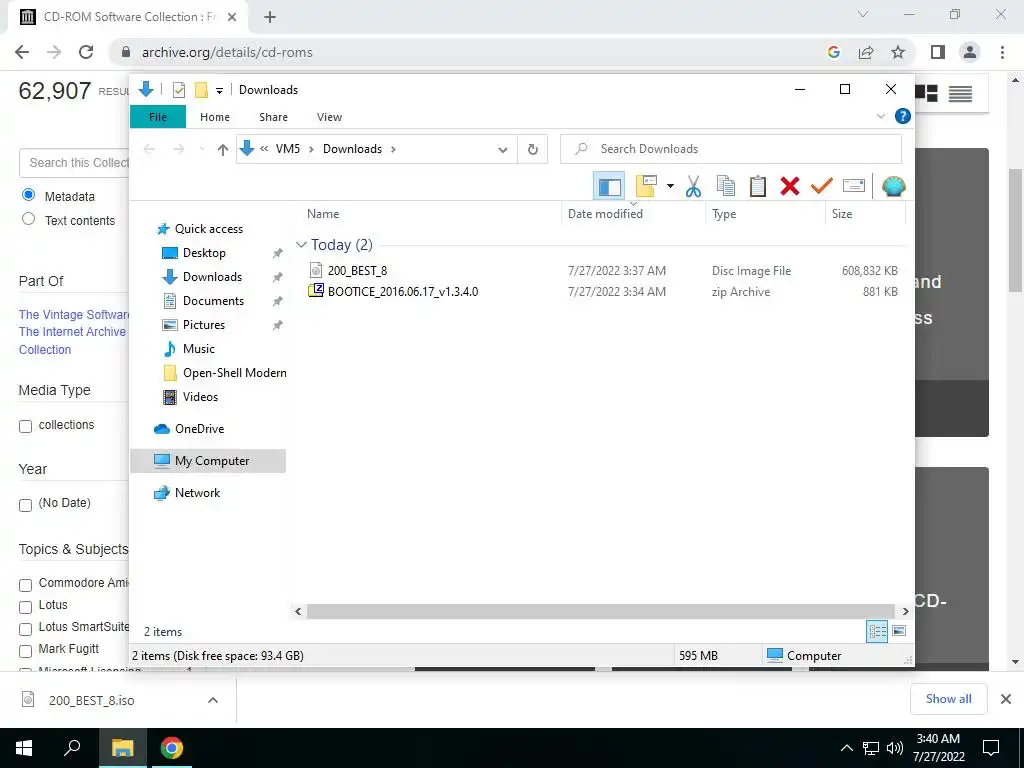
Task: Check the Mark Fugitt checkbox
Action: pyautogui.click(x=25, y=651)
